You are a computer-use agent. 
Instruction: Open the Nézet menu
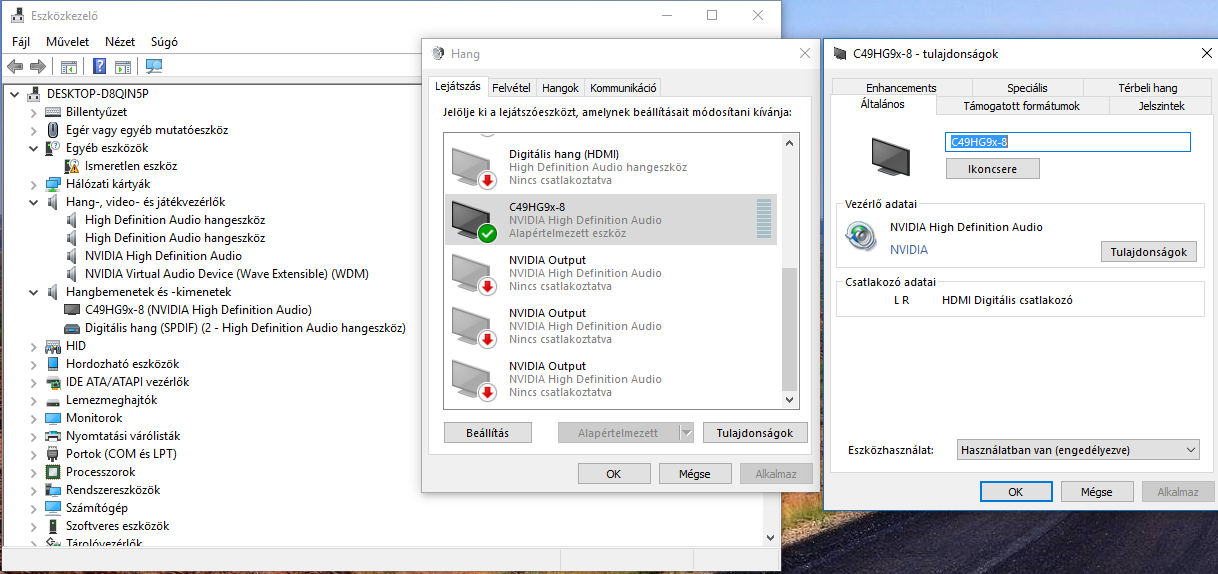[120, 42]
